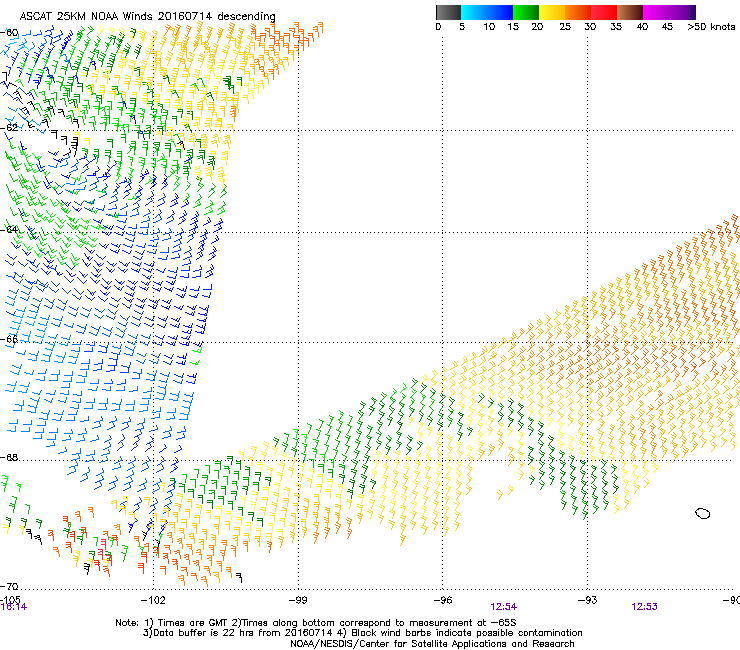Click the 'Data buffer is 22 hrs' note line
The image size is (740, 650).
(362, 633)
